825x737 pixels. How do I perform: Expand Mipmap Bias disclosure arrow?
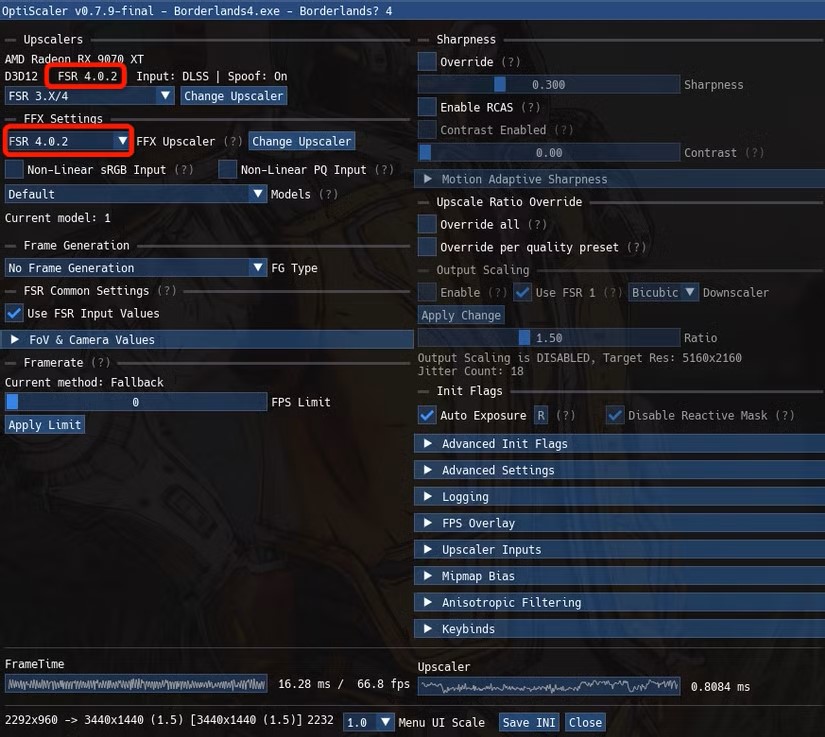(x=428, y=576)
